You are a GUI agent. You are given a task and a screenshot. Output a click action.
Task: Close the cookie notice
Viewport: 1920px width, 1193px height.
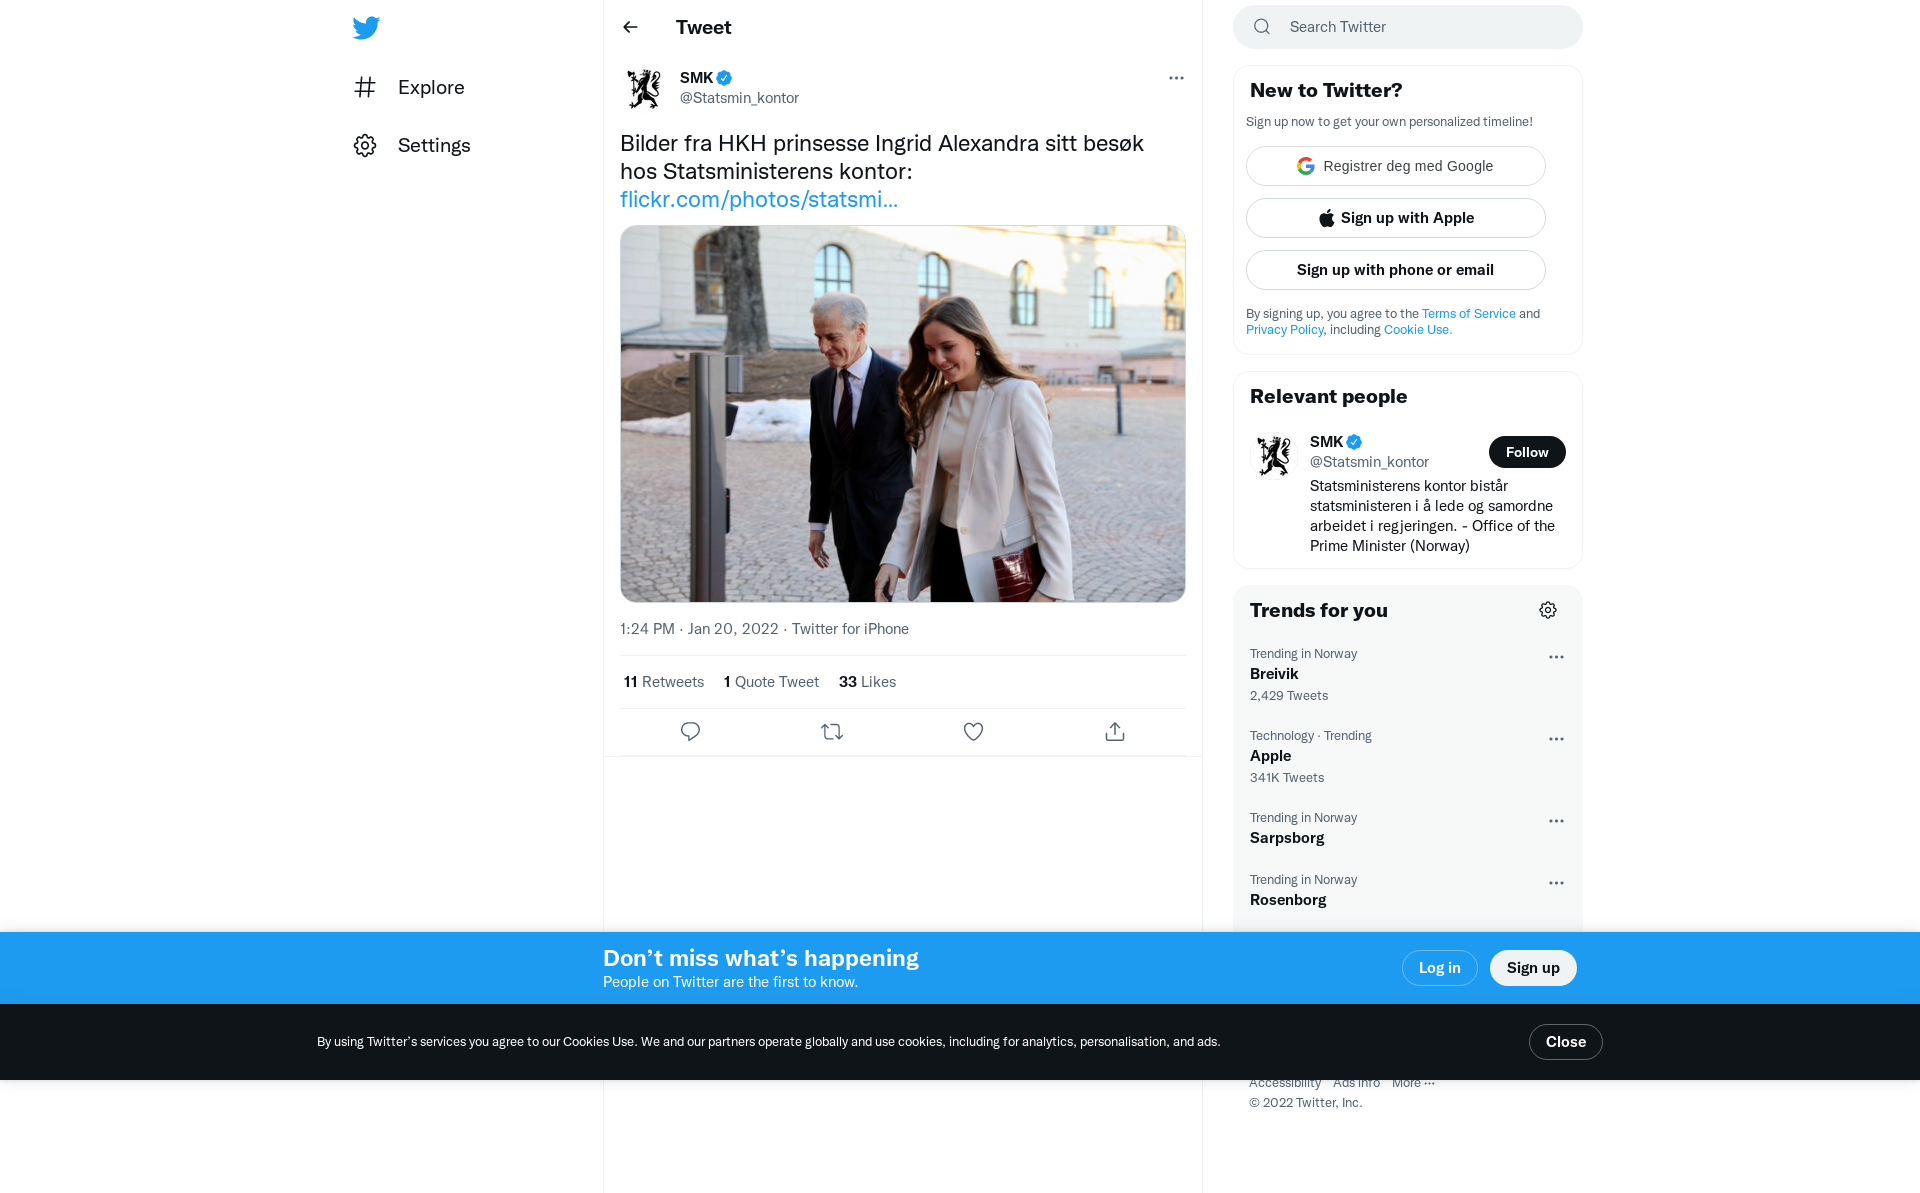coord(1565,1042)
